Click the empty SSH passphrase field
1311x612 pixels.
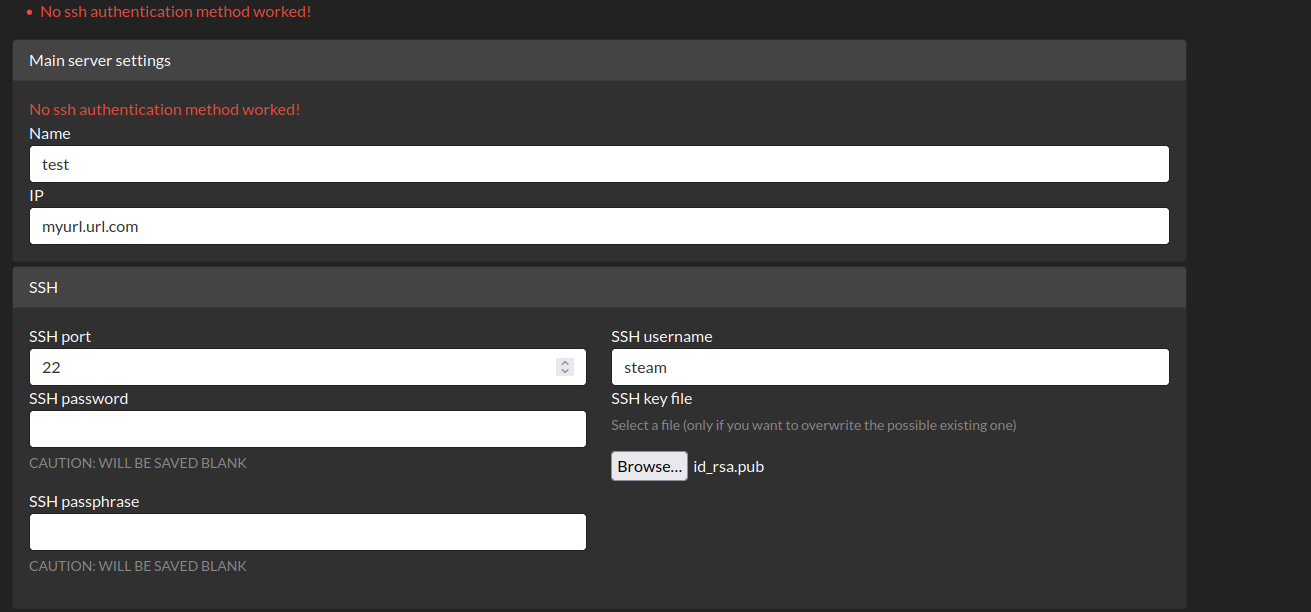coord(308,532)
